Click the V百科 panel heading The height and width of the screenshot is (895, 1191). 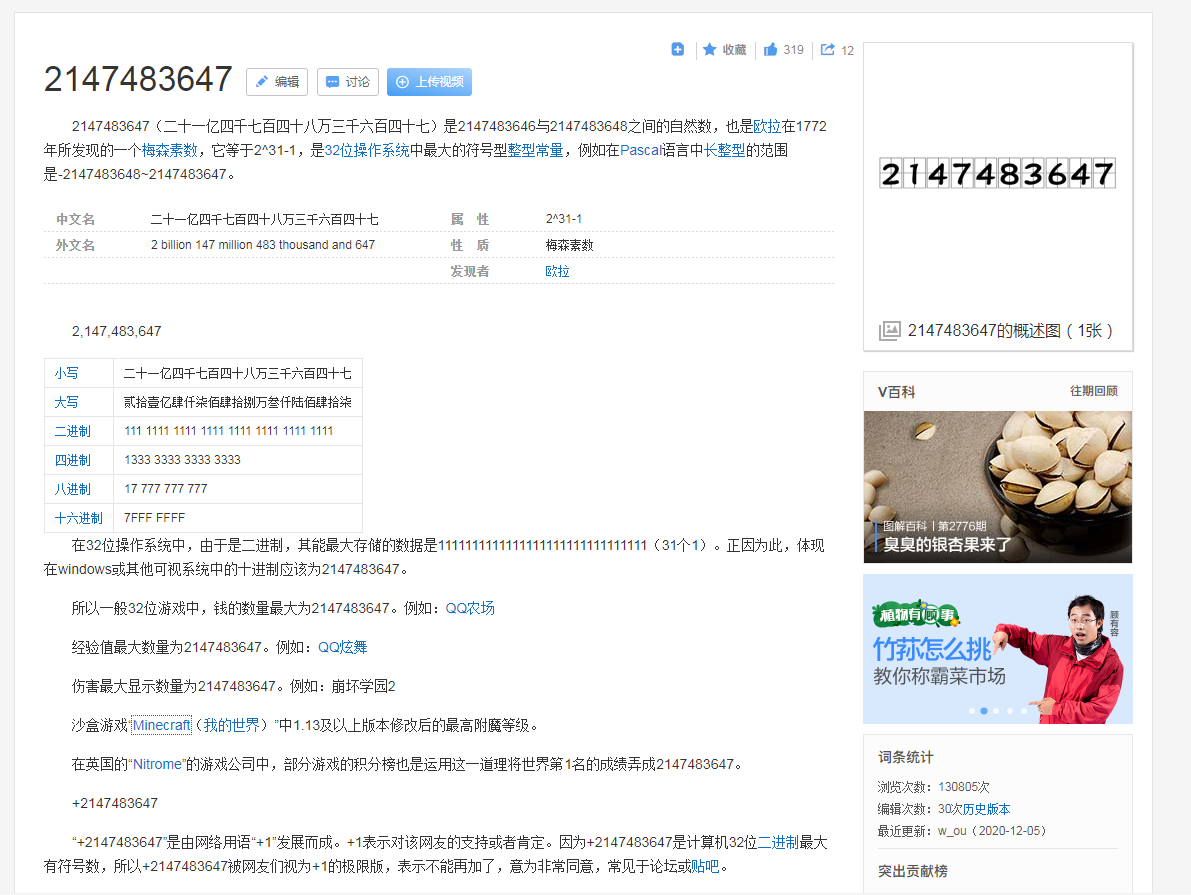896,392
